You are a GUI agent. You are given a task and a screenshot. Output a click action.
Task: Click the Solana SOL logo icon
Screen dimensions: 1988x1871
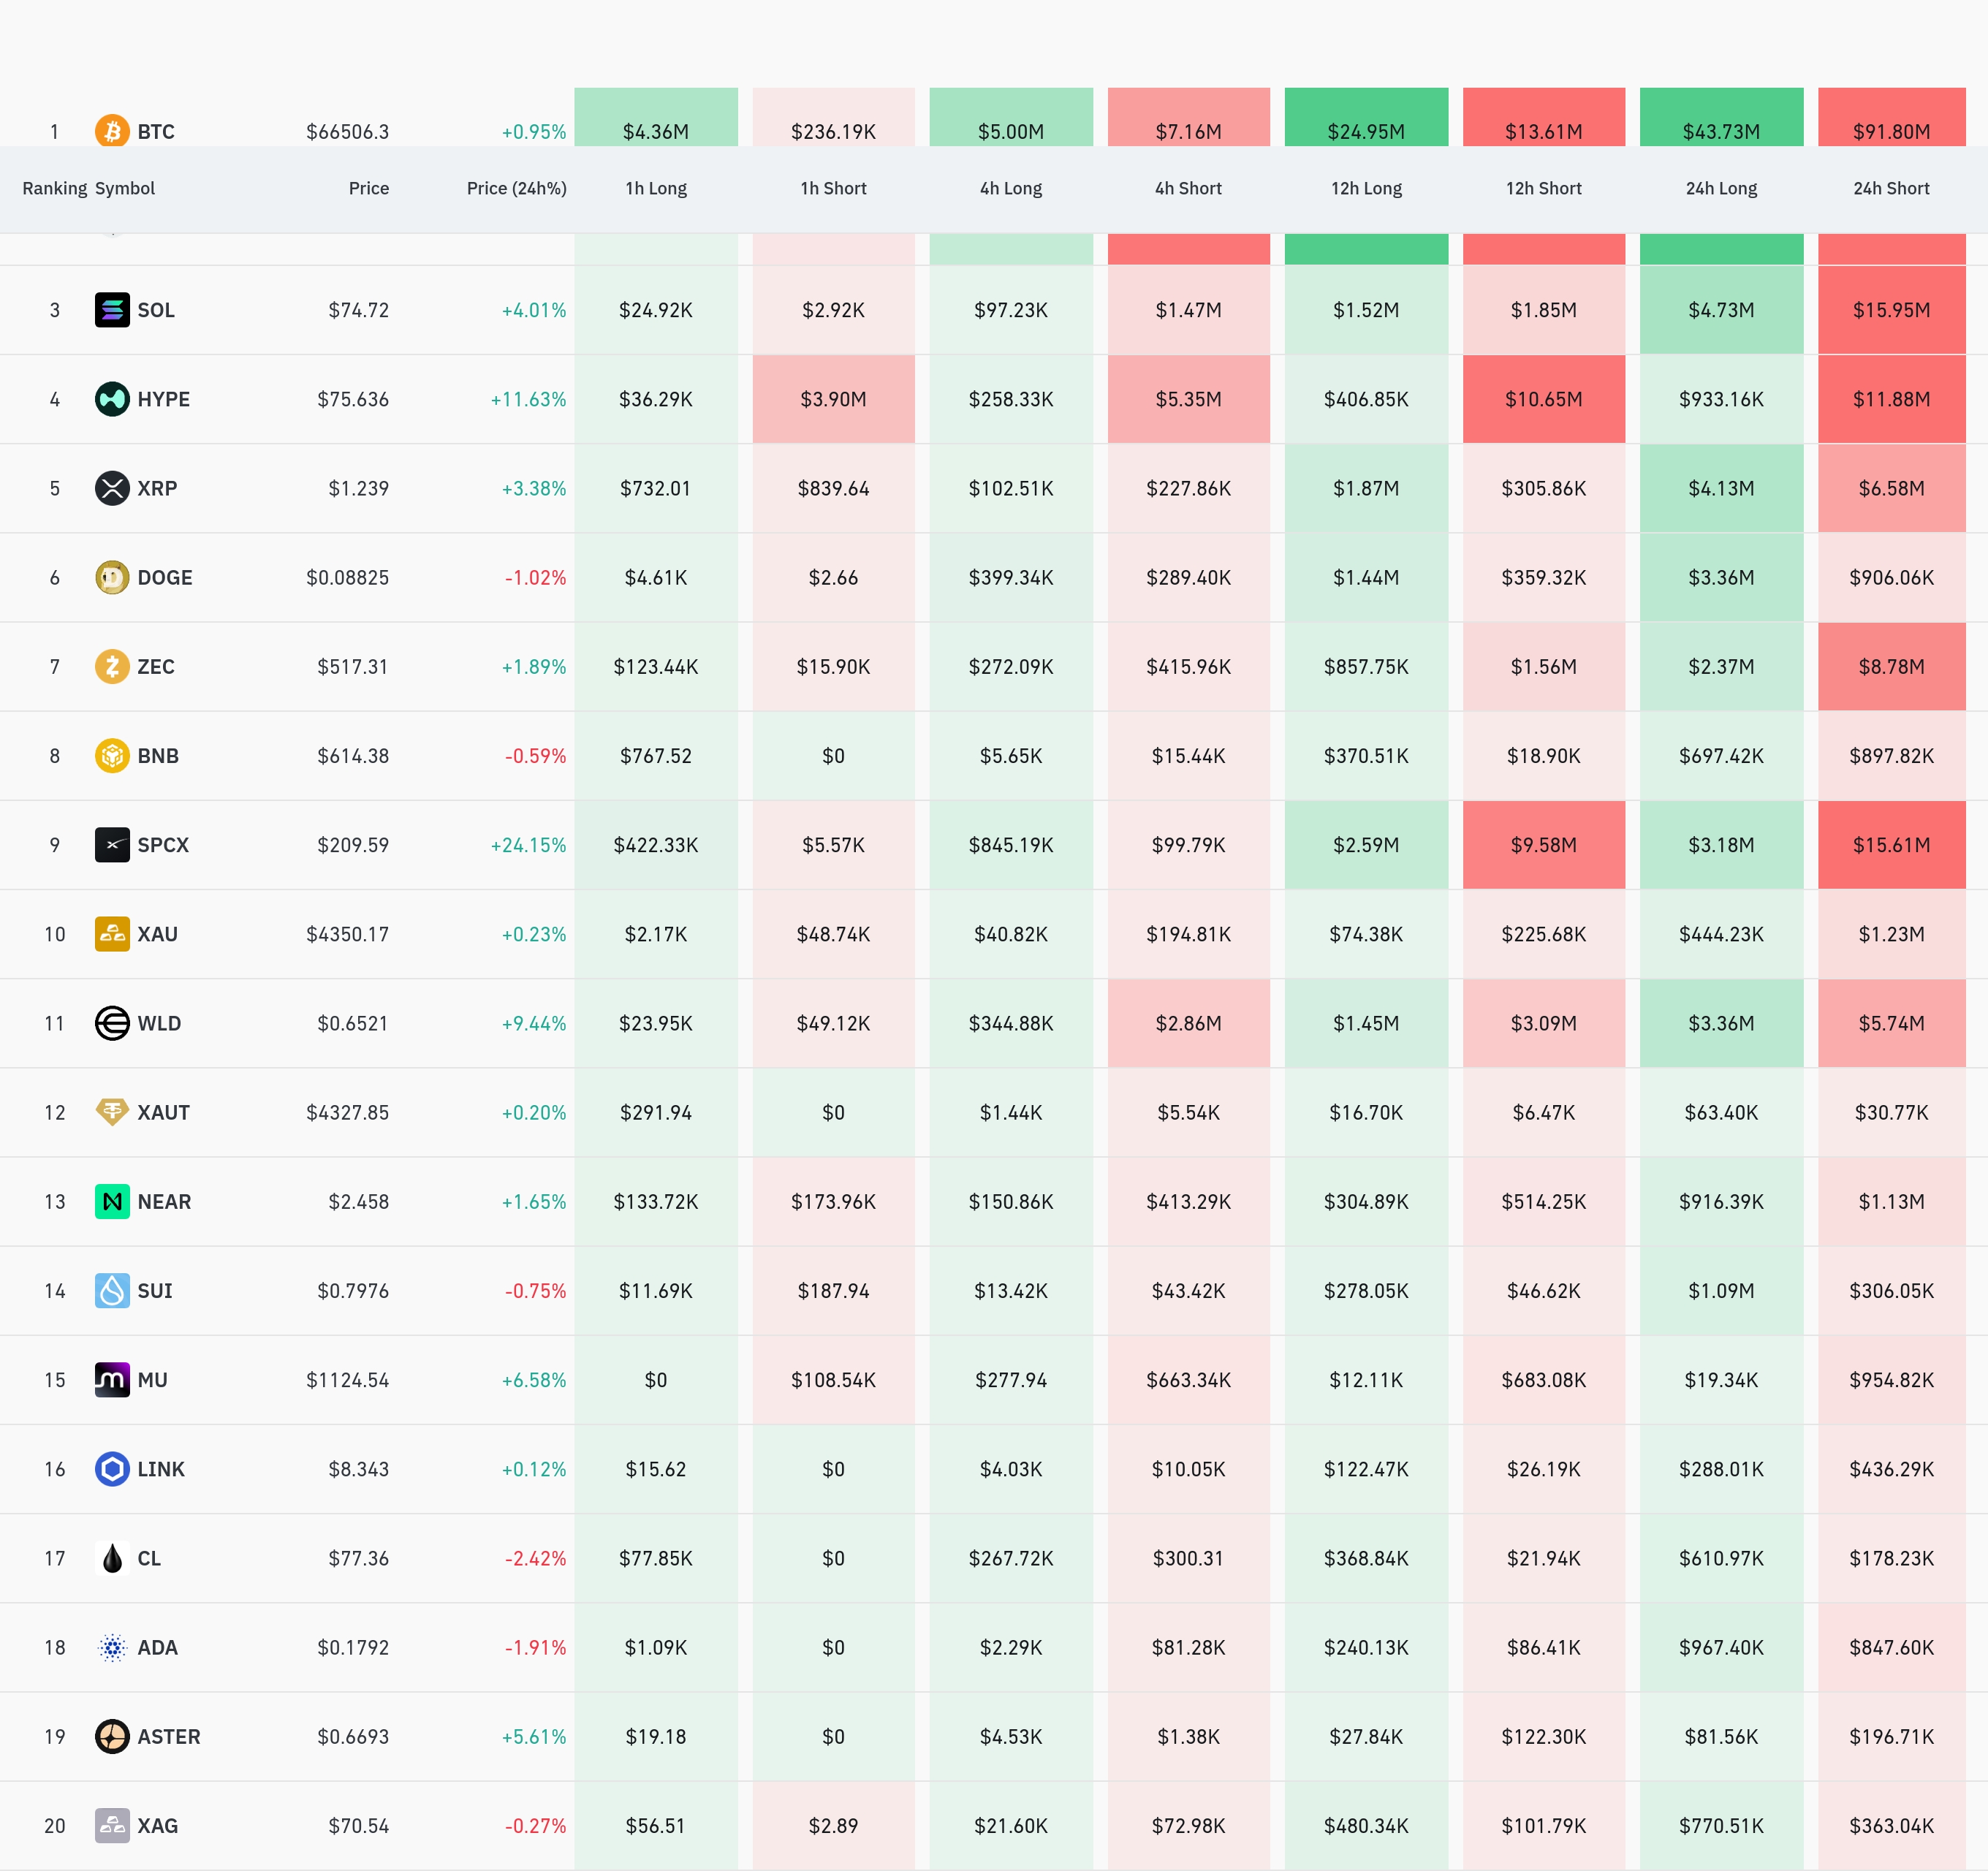(112, 310)
